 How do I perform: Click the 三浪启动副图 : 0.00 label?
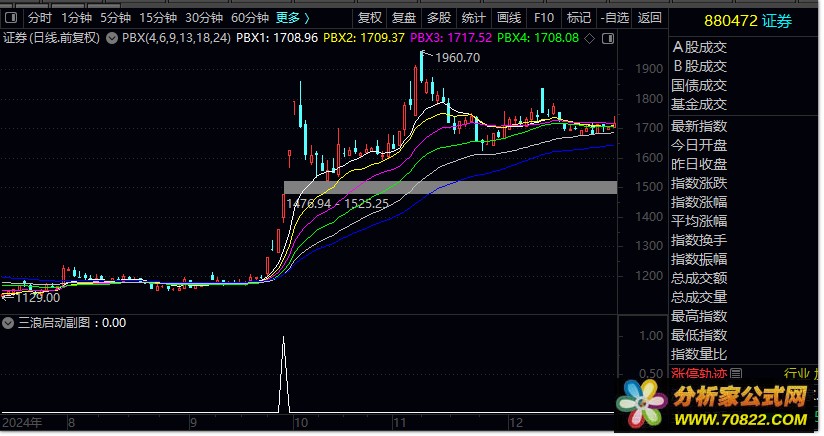pos(72,323)
